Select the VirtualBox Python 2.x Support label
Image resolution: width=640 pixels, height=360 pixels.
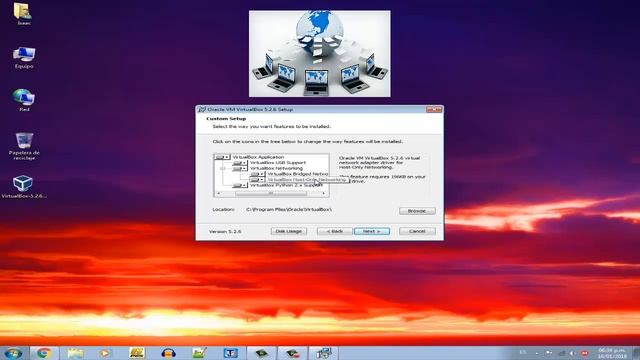click(286, 185)
